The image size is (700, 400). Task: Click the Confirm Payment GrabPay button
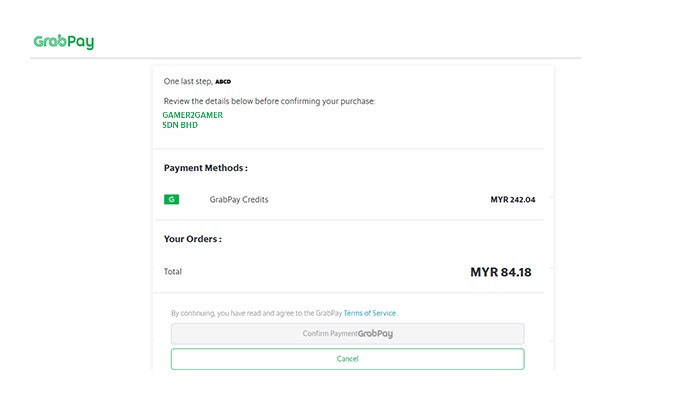347,333
